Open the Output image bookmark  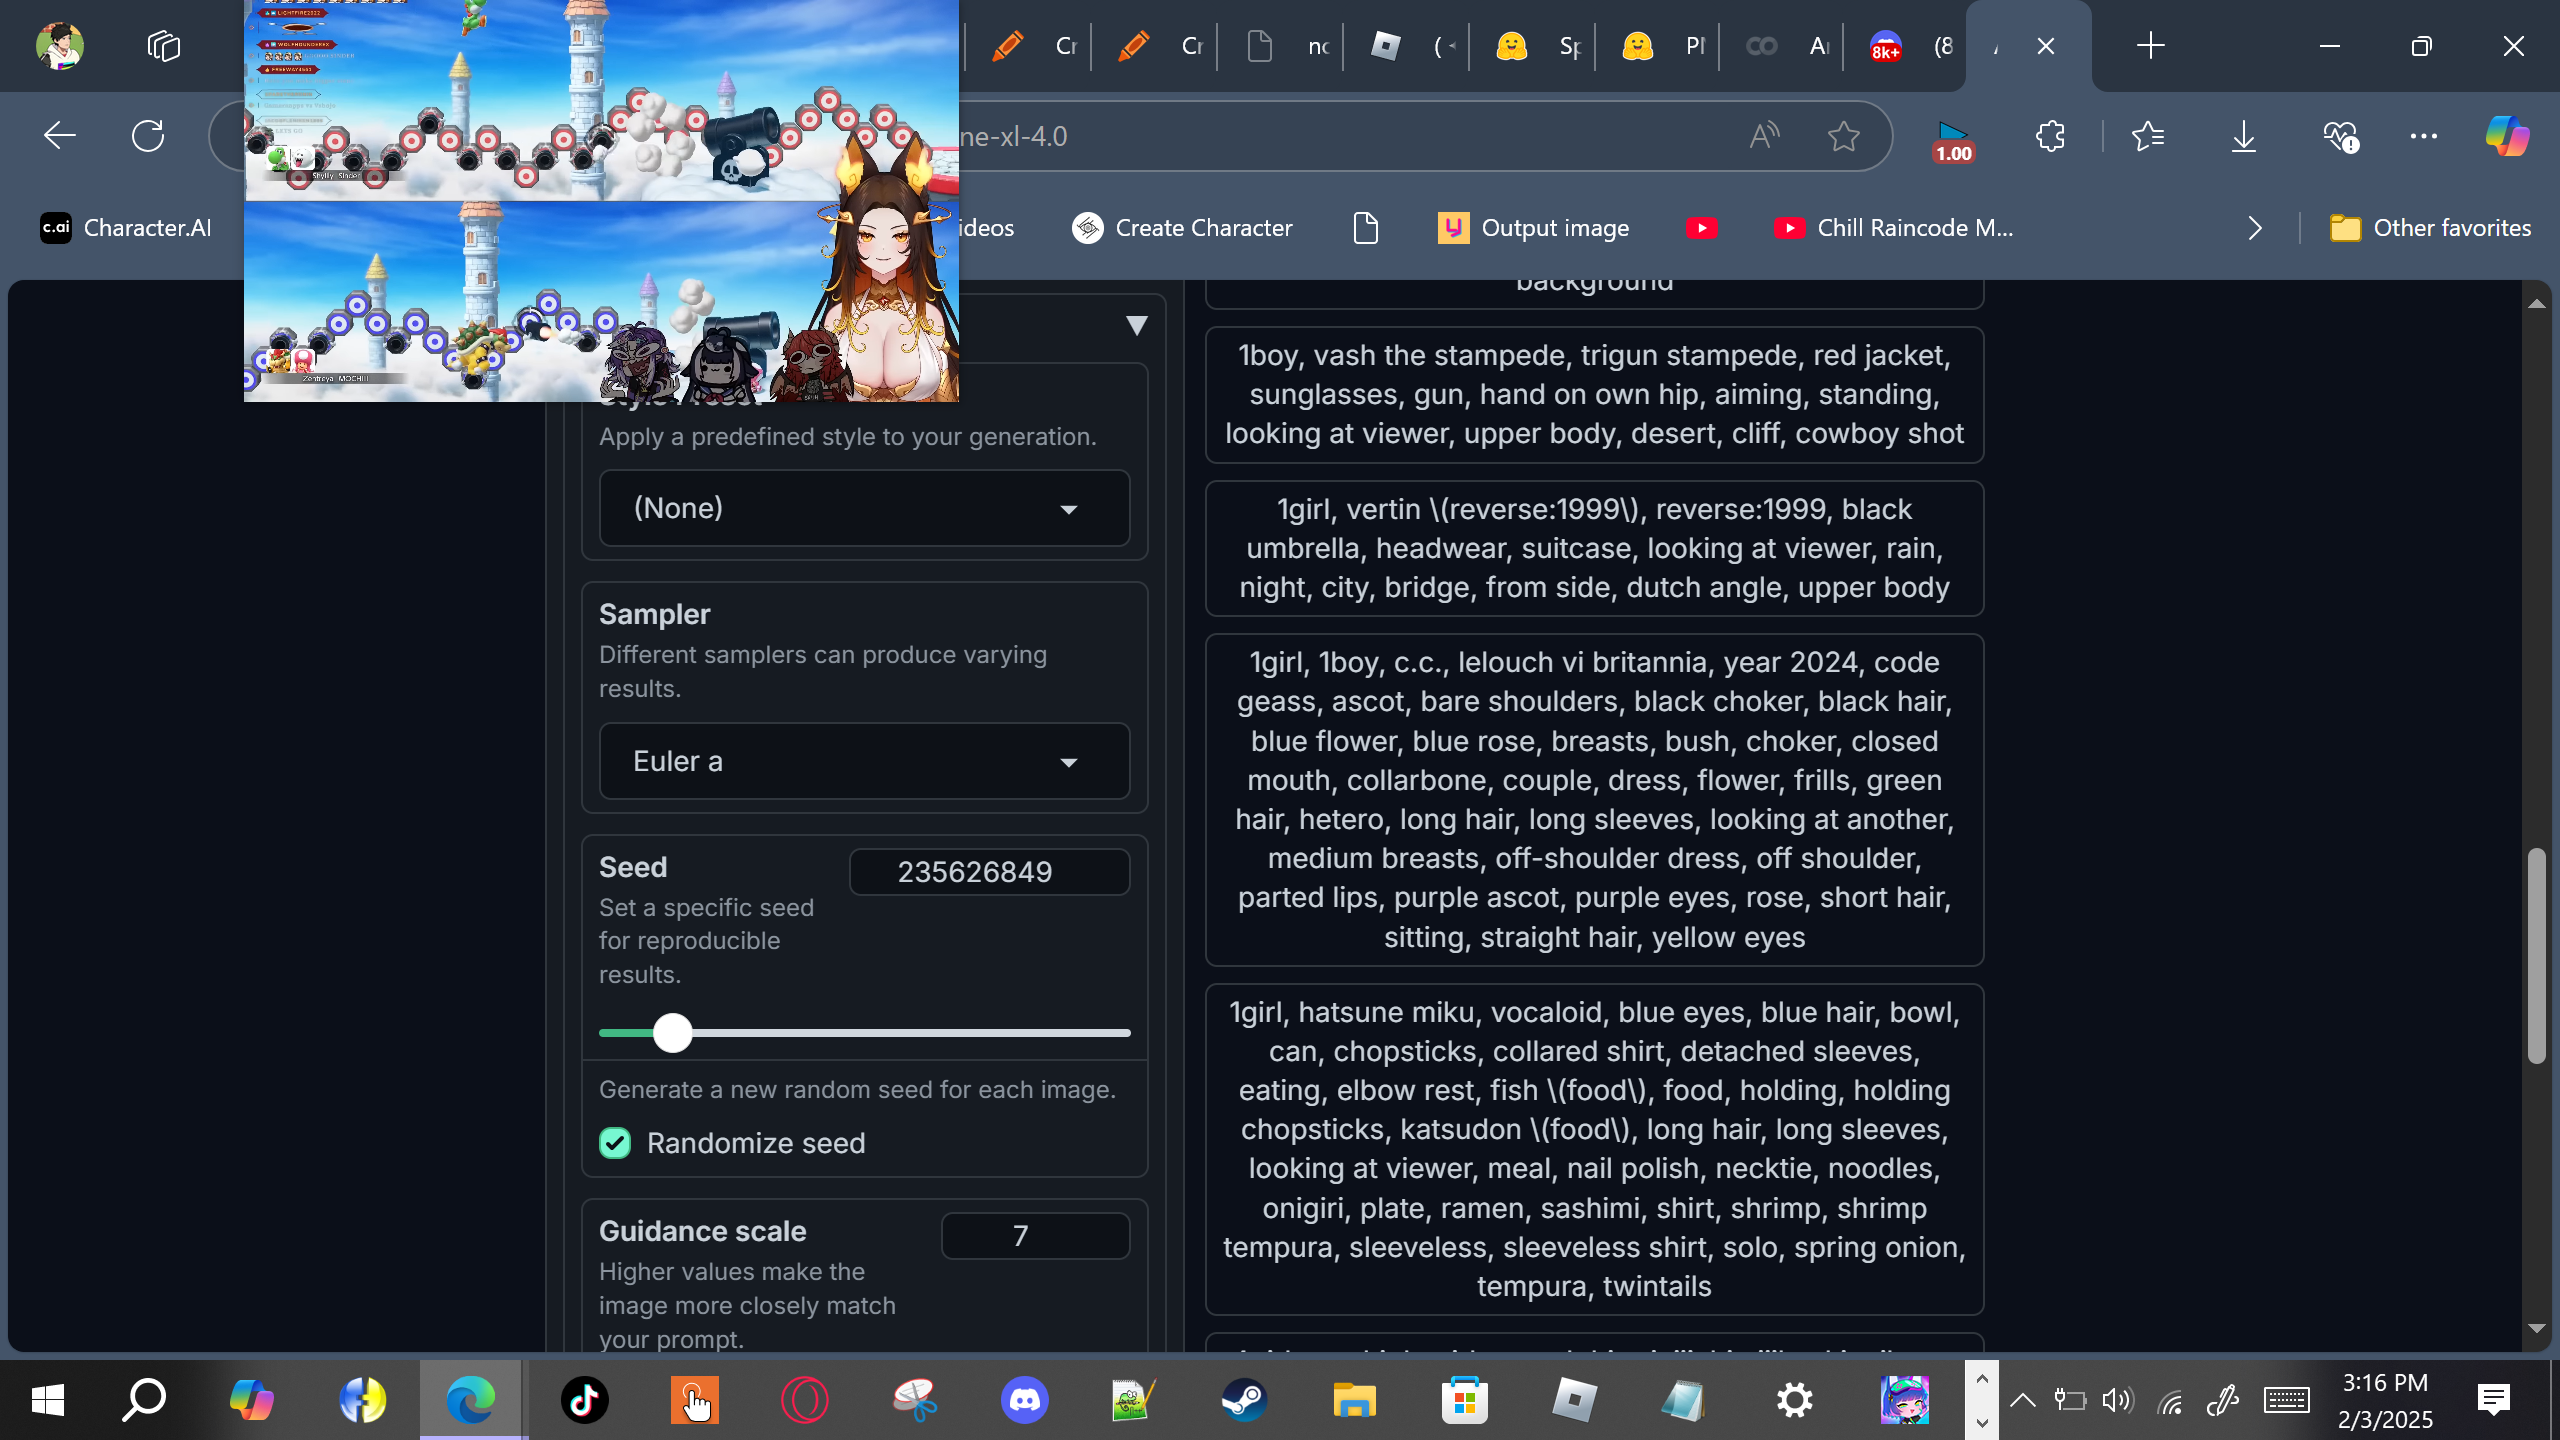click(1533, 228)
